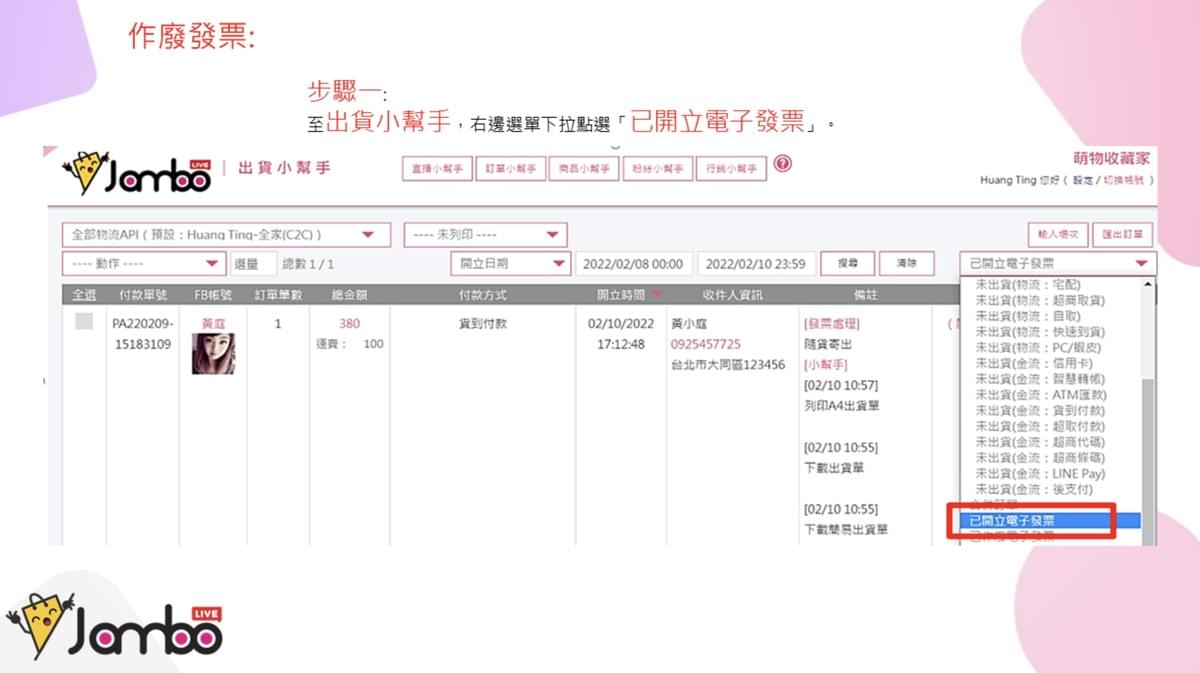This screenshot has width=1200, height=673.
Task: Click the 搜尋 search button
Action: pyautogui.click(x=847, y=263)
